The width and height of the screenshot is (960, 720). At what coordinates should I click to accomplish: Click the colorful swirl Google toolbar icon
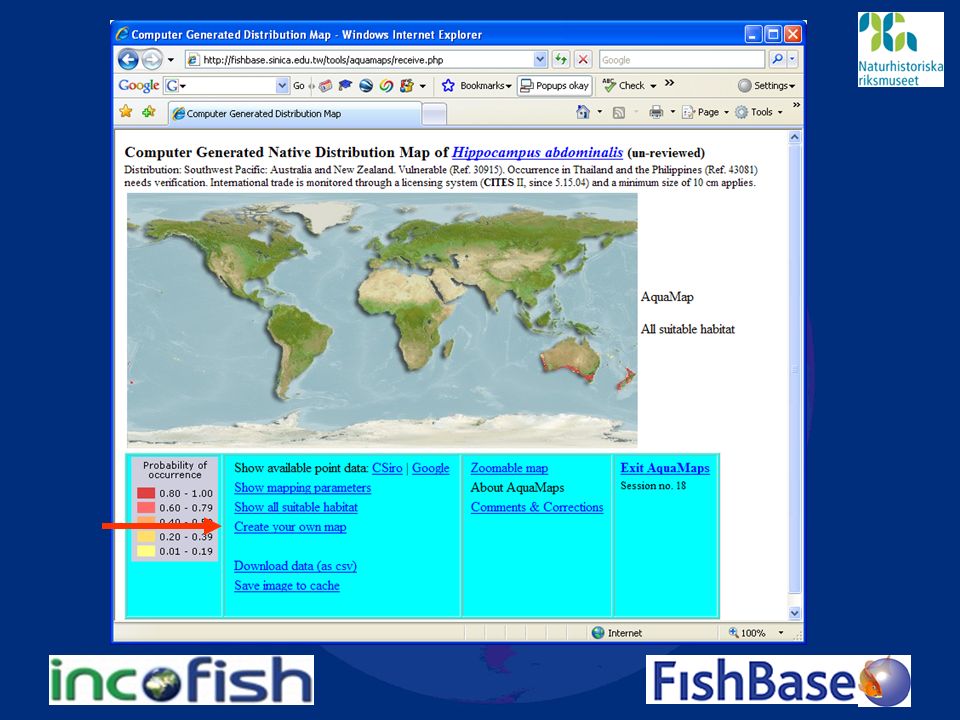click(x=386, y=86)
